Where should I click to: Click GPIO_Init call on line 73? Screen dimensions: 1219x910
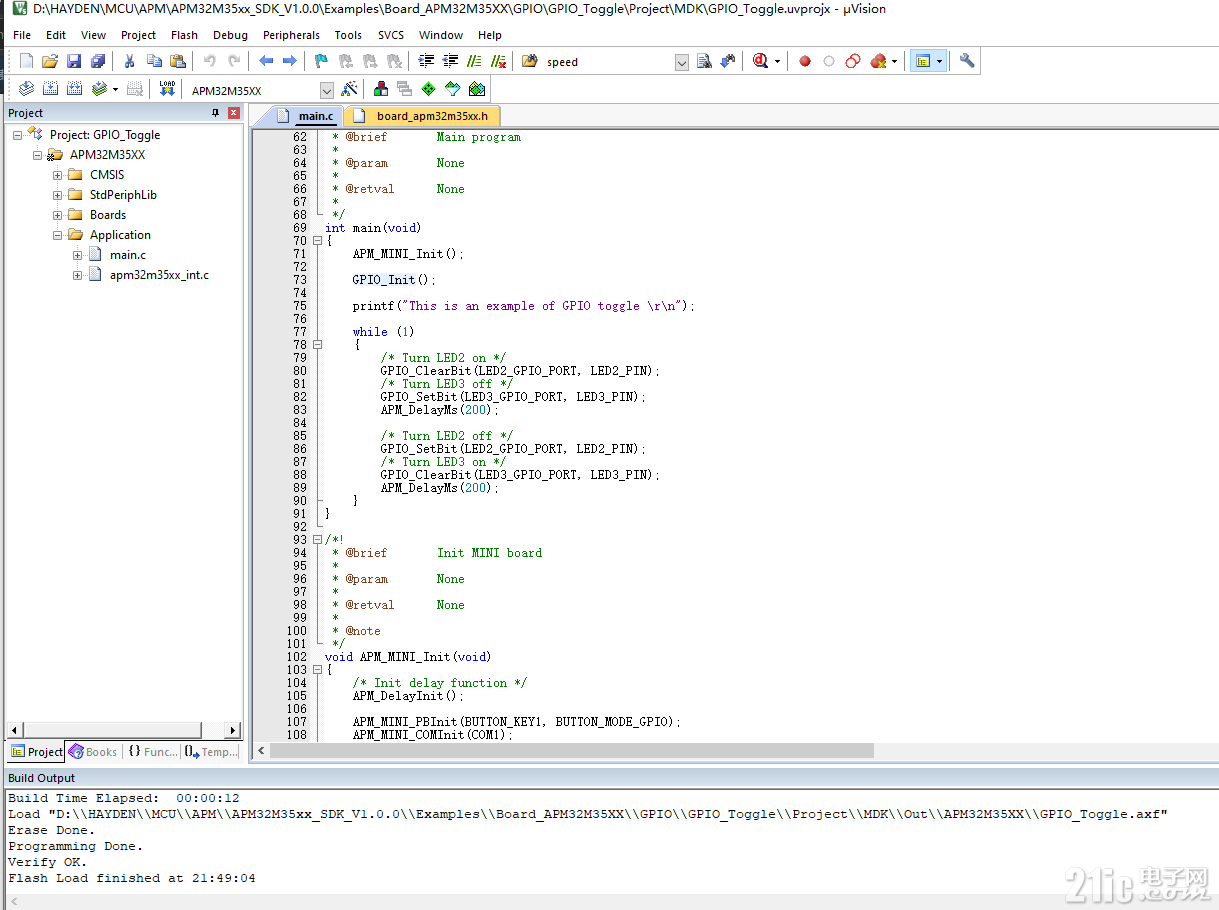coord(383,280)
